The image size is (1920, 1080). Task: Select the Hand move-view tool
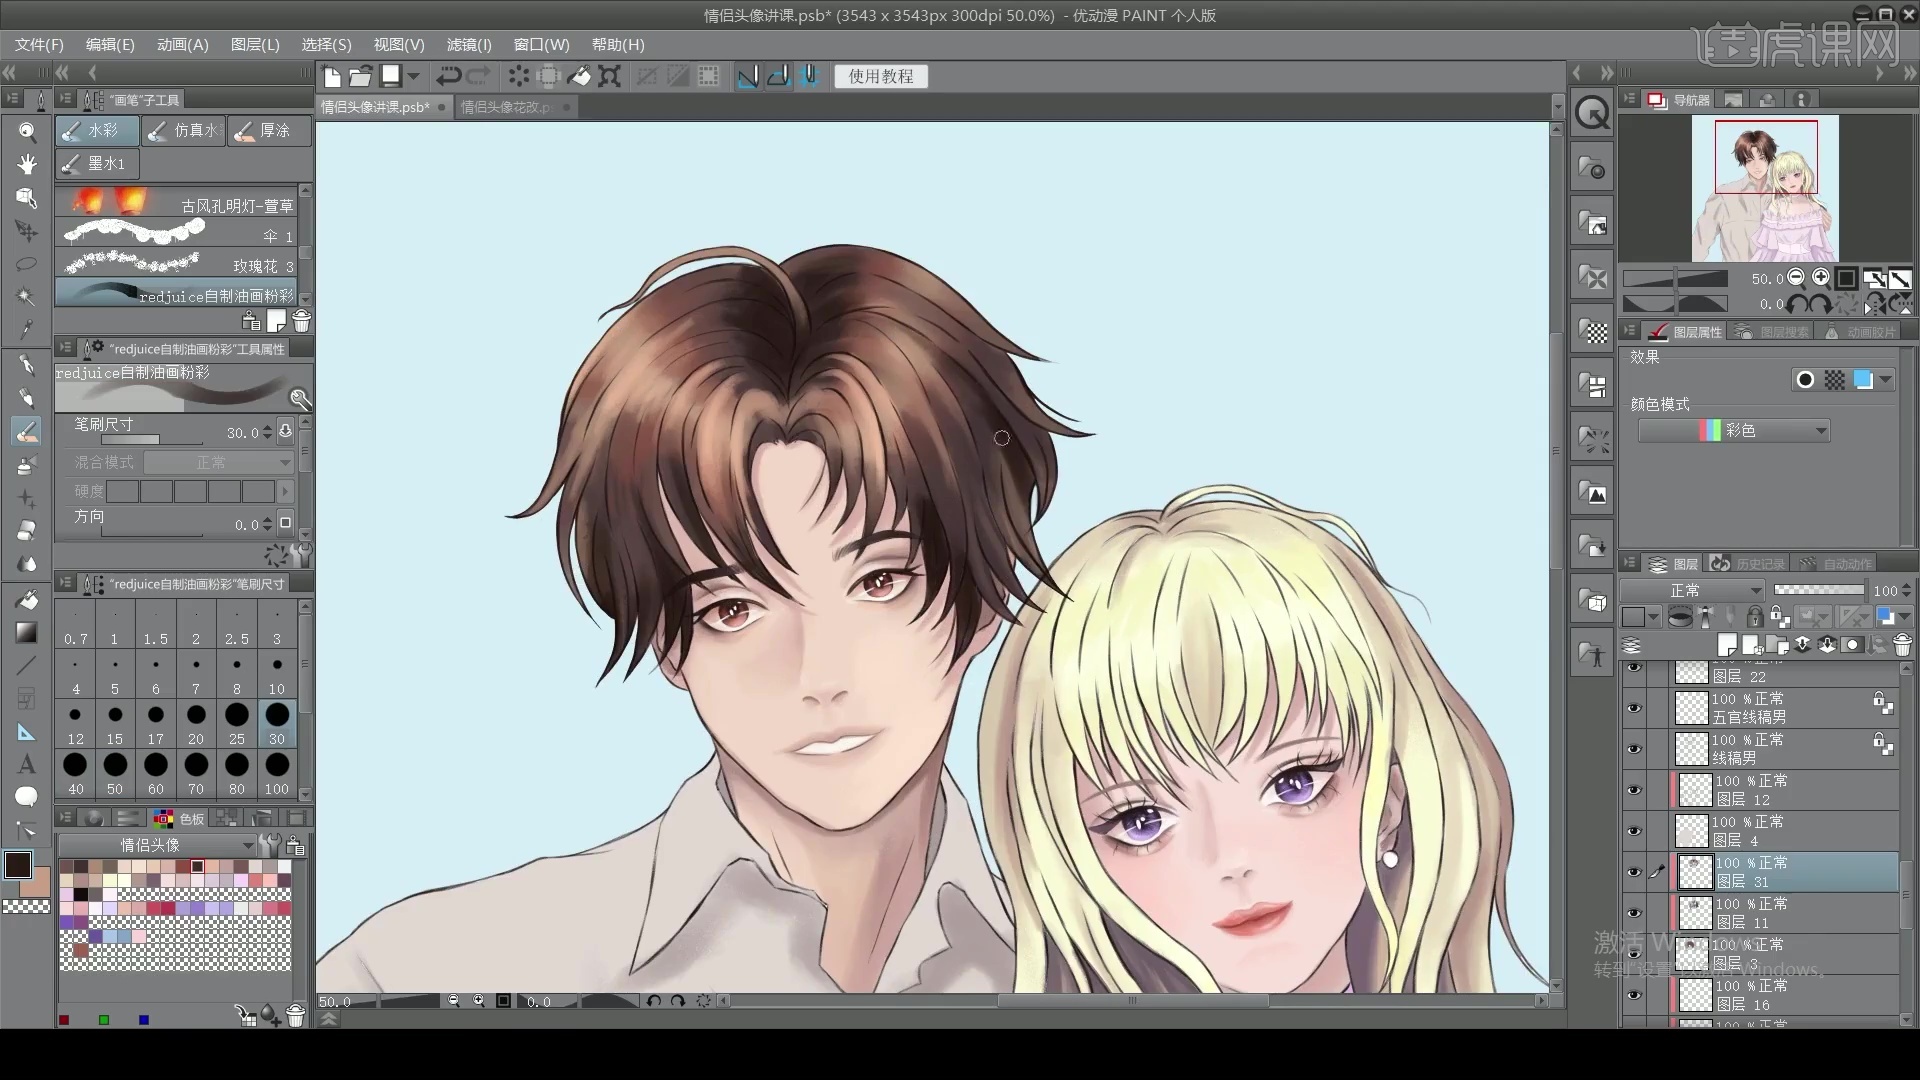coord(27,164)
